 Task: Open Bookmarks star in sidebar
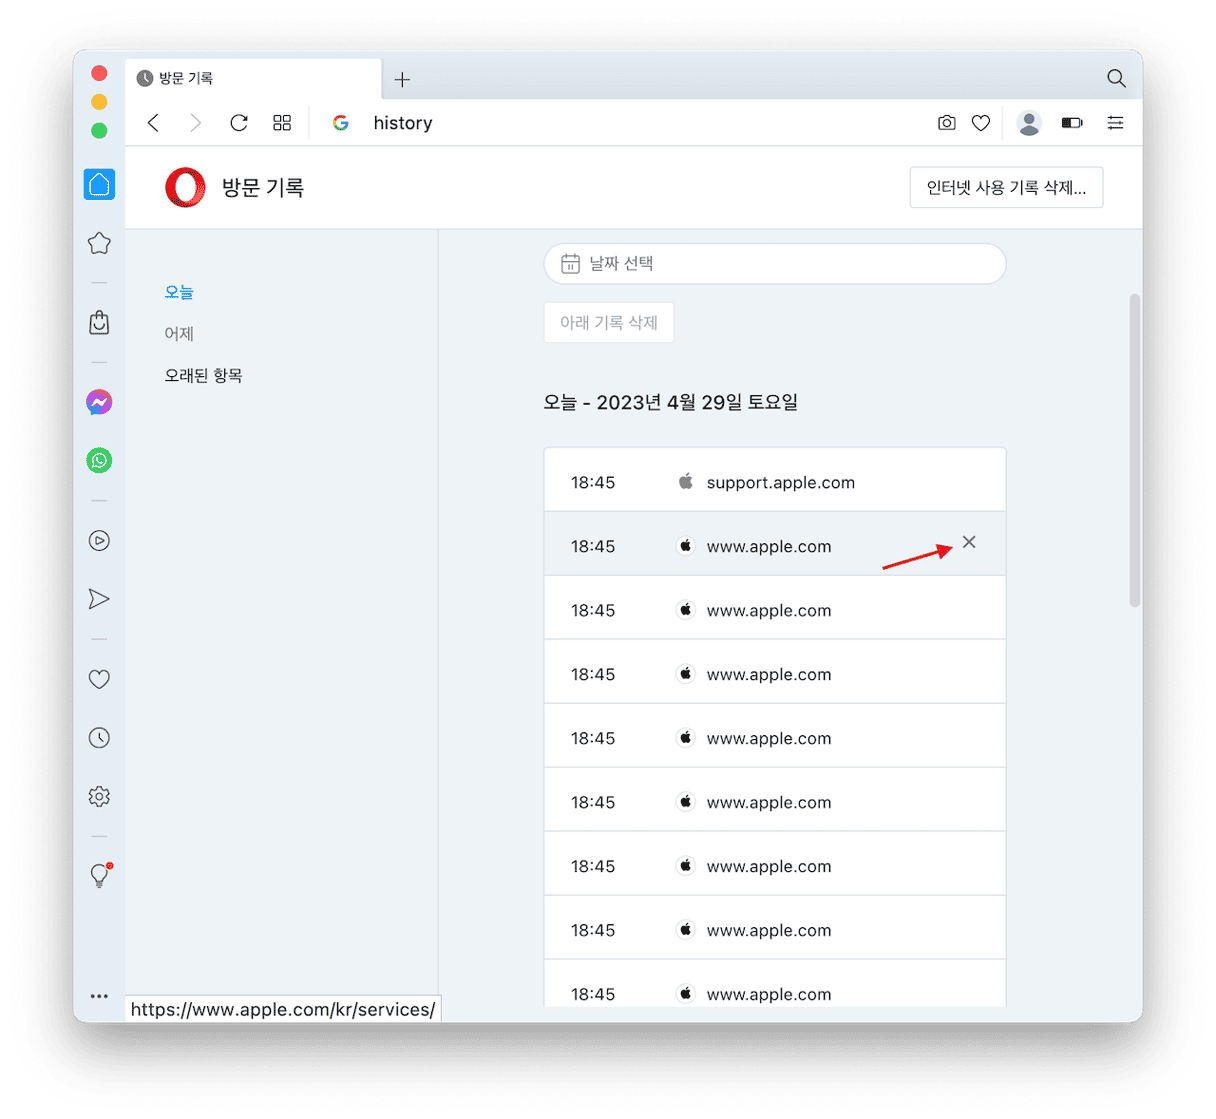99,243
